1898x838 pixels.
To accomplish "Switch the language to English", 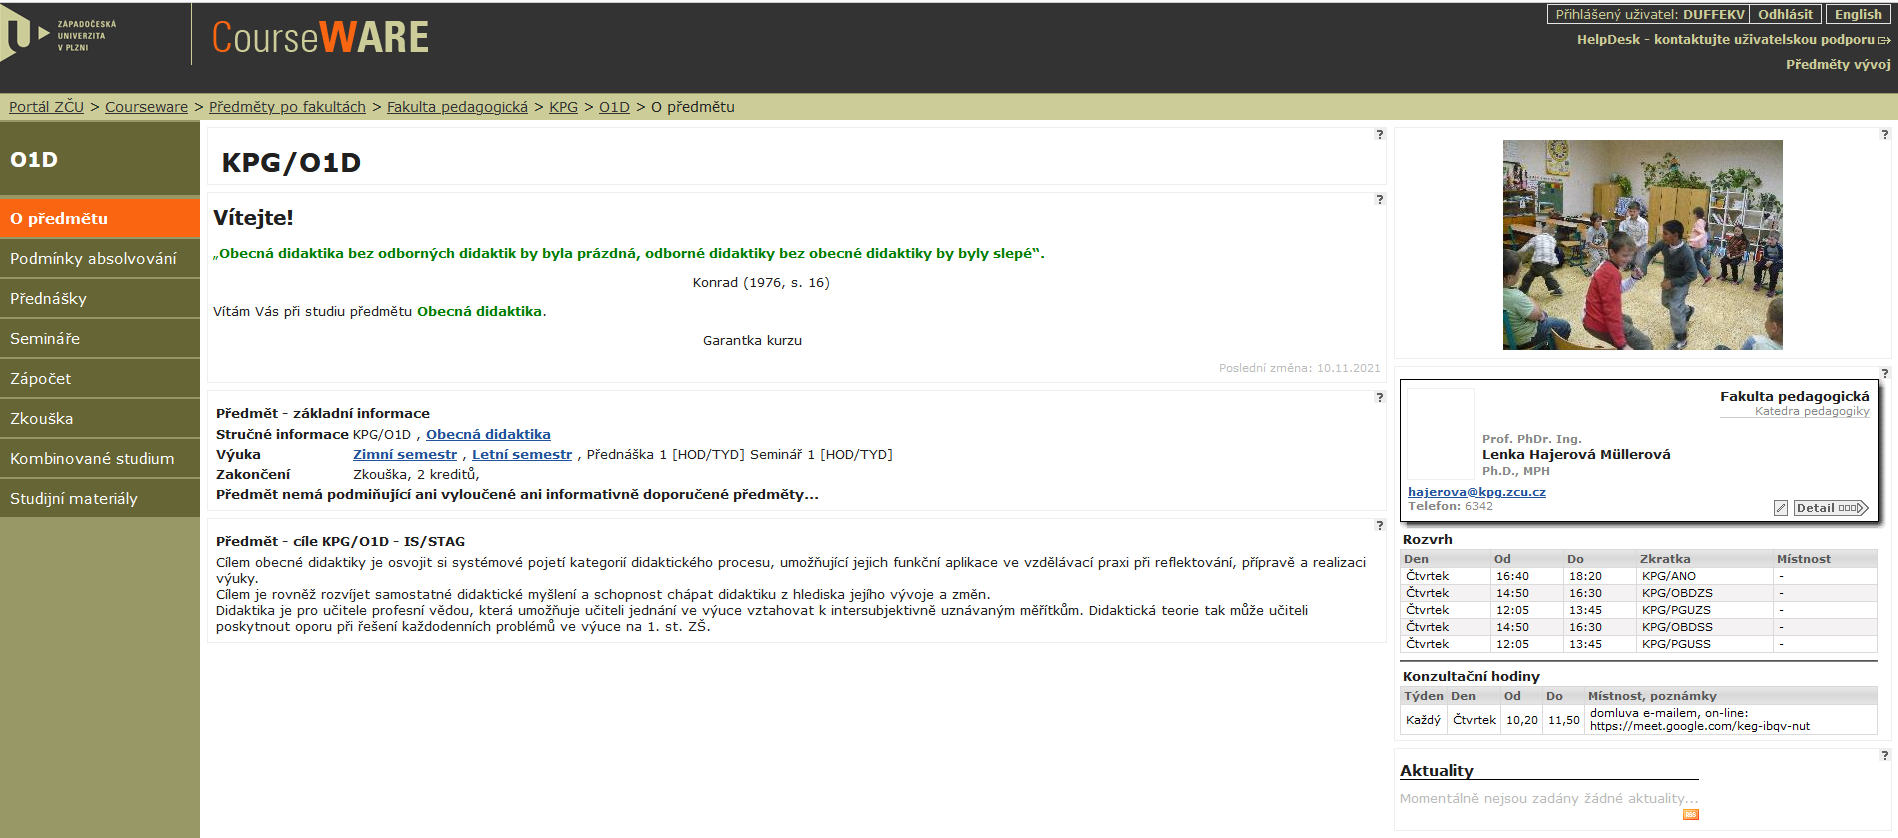I will (x=1858, y=14).
